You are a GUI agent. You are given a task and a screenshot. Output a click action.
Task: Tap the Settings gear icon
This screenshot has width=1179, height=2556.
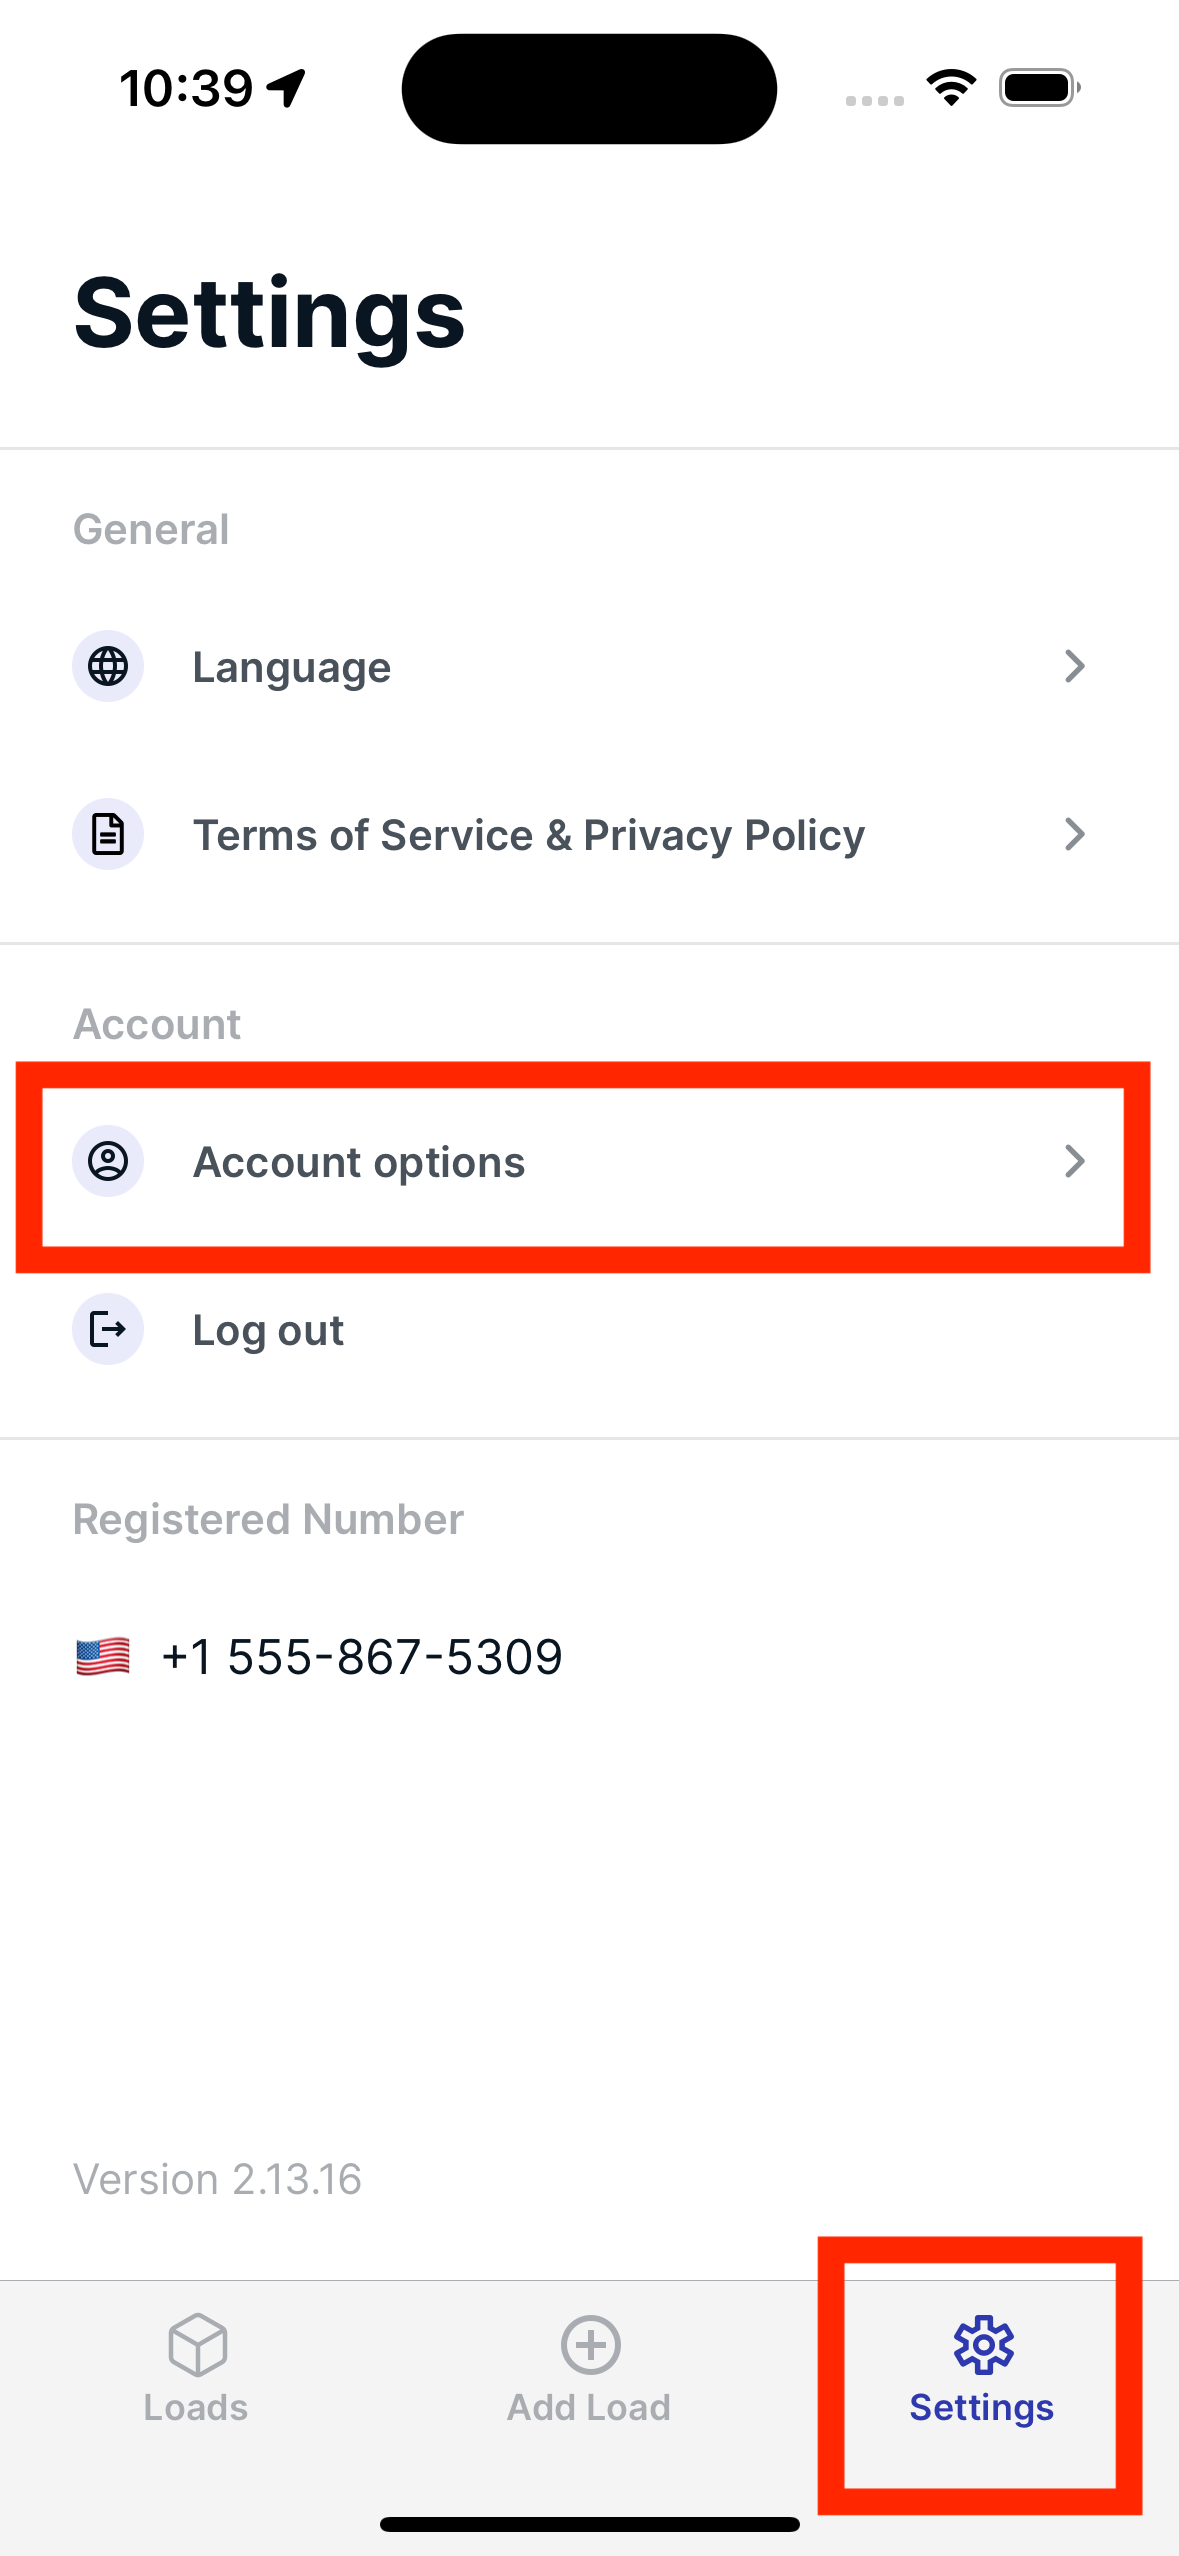[983, 2344]
